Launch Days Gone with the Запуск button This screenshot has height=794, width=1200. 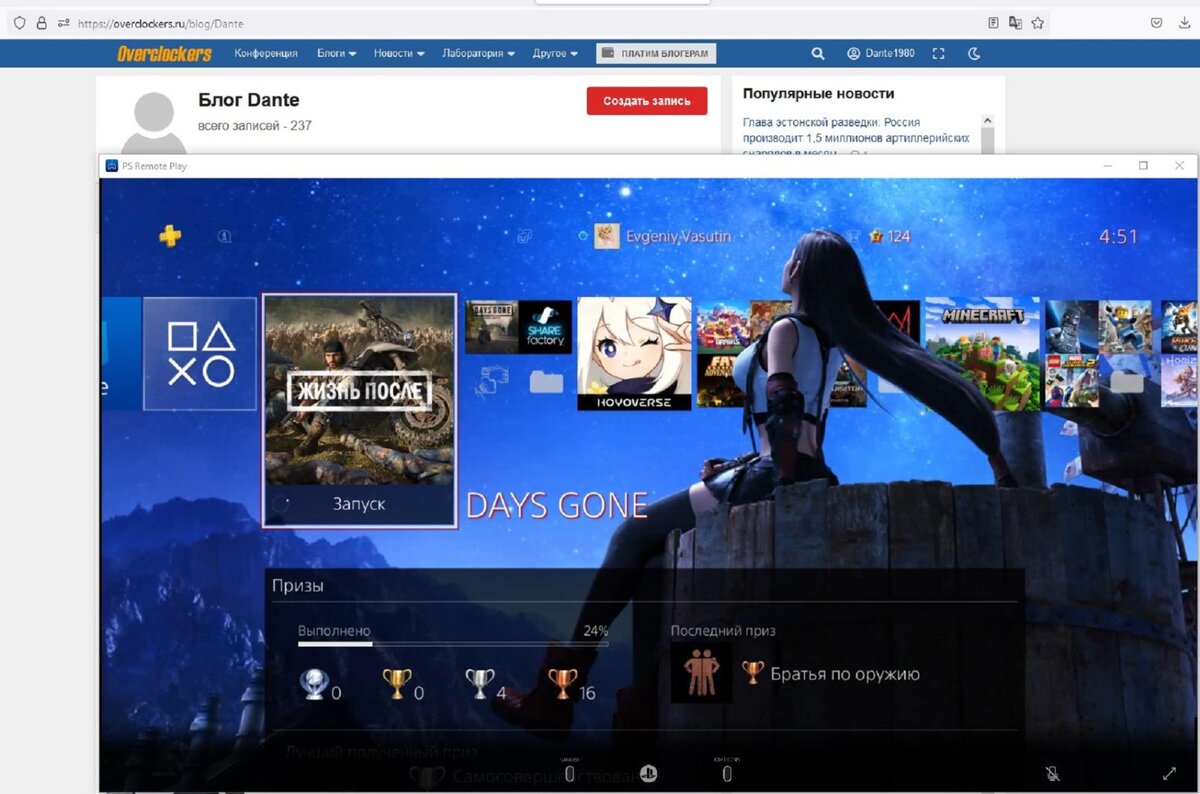click(359, 504)
